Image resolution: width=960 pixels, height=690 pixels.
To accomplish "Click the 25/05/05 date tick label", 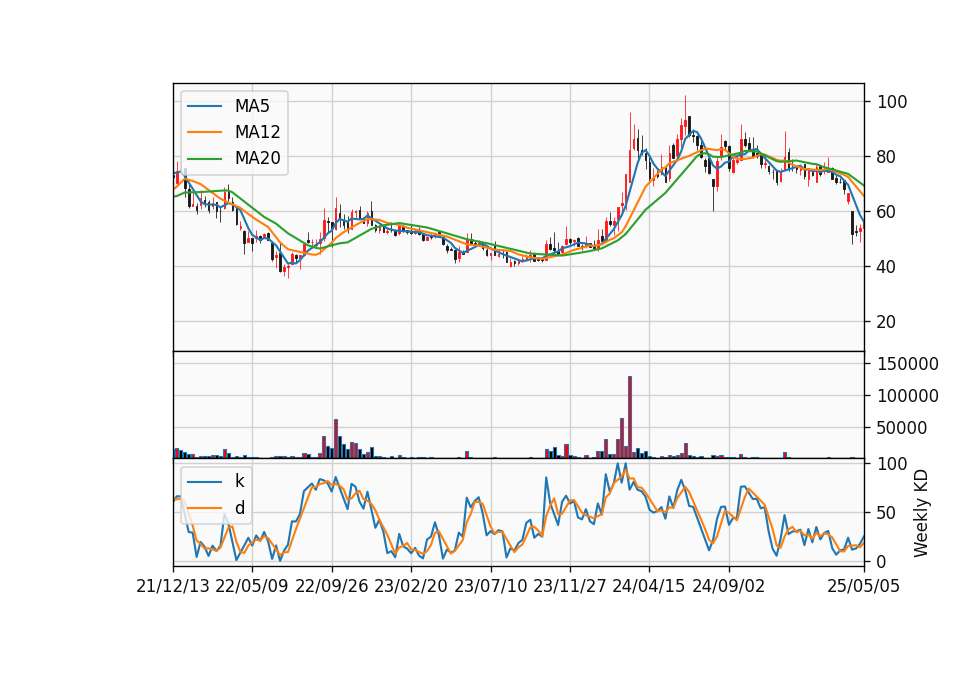I will tap(864, 586).
